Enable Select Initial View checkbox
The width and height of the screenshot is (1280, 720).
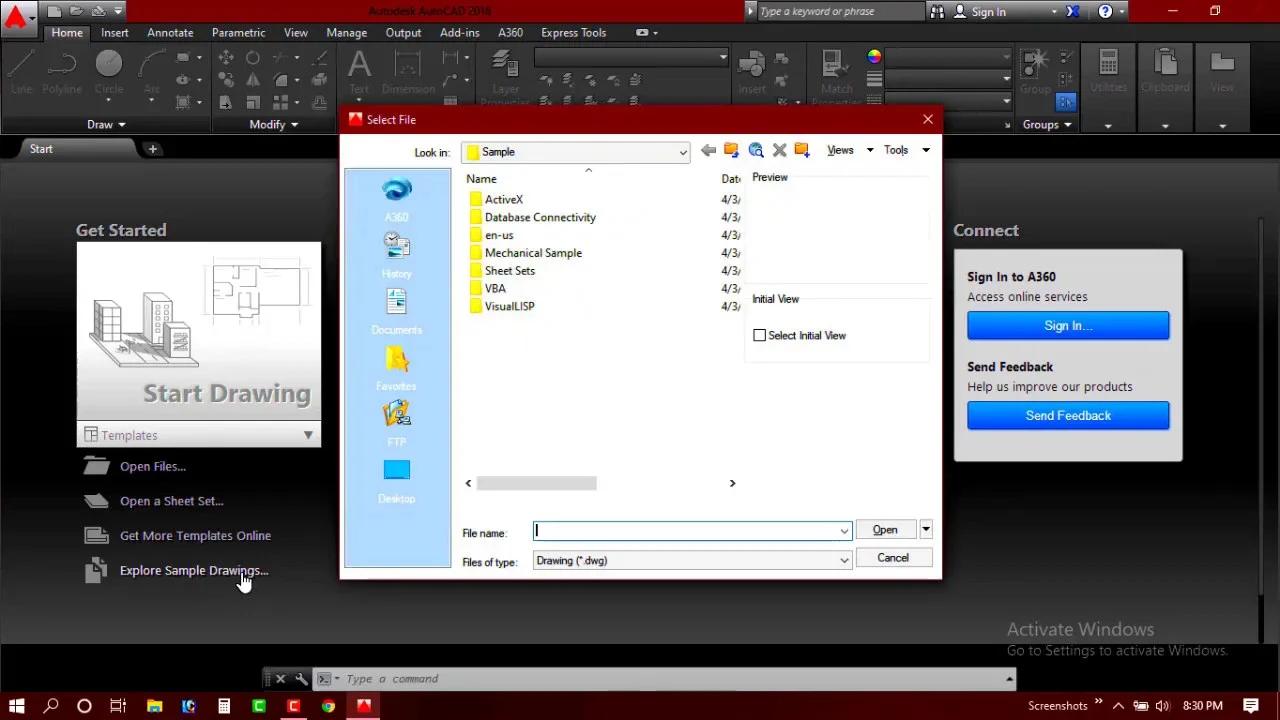point(759,335)
